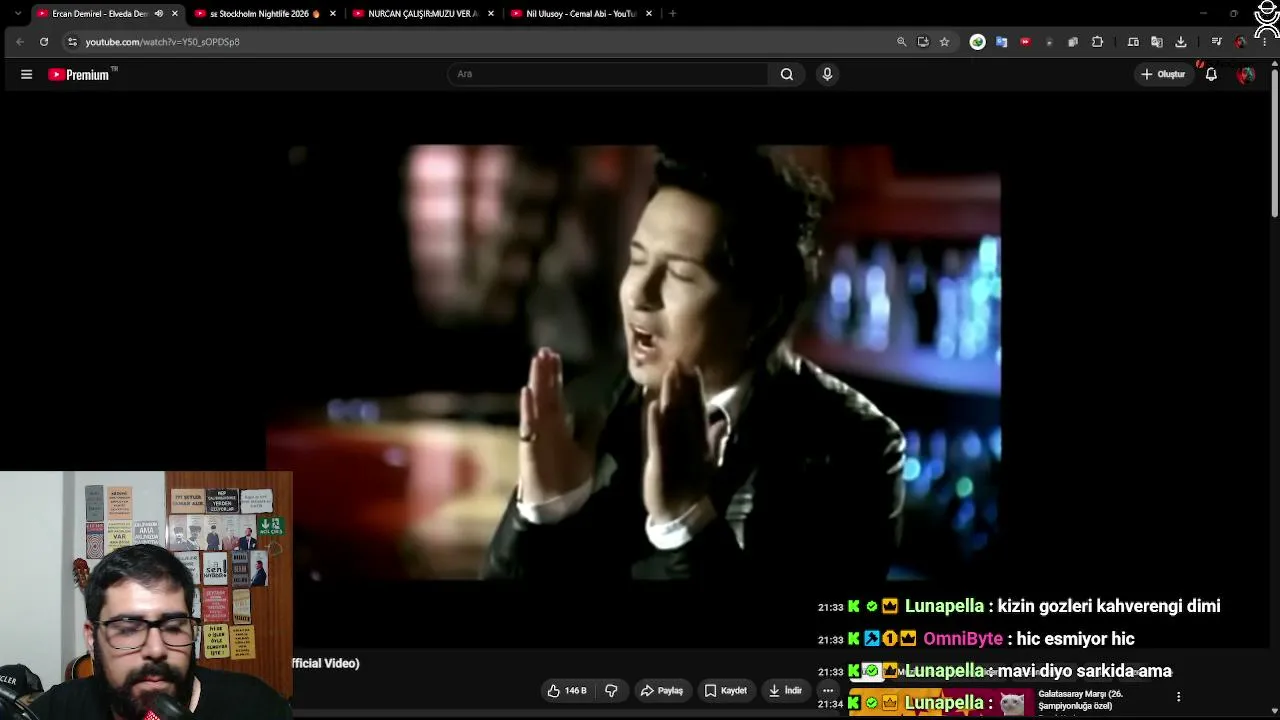Open Galatasaray Marşı suggested video
This screenshot has width=1280, height=720.
[1081, 700]
